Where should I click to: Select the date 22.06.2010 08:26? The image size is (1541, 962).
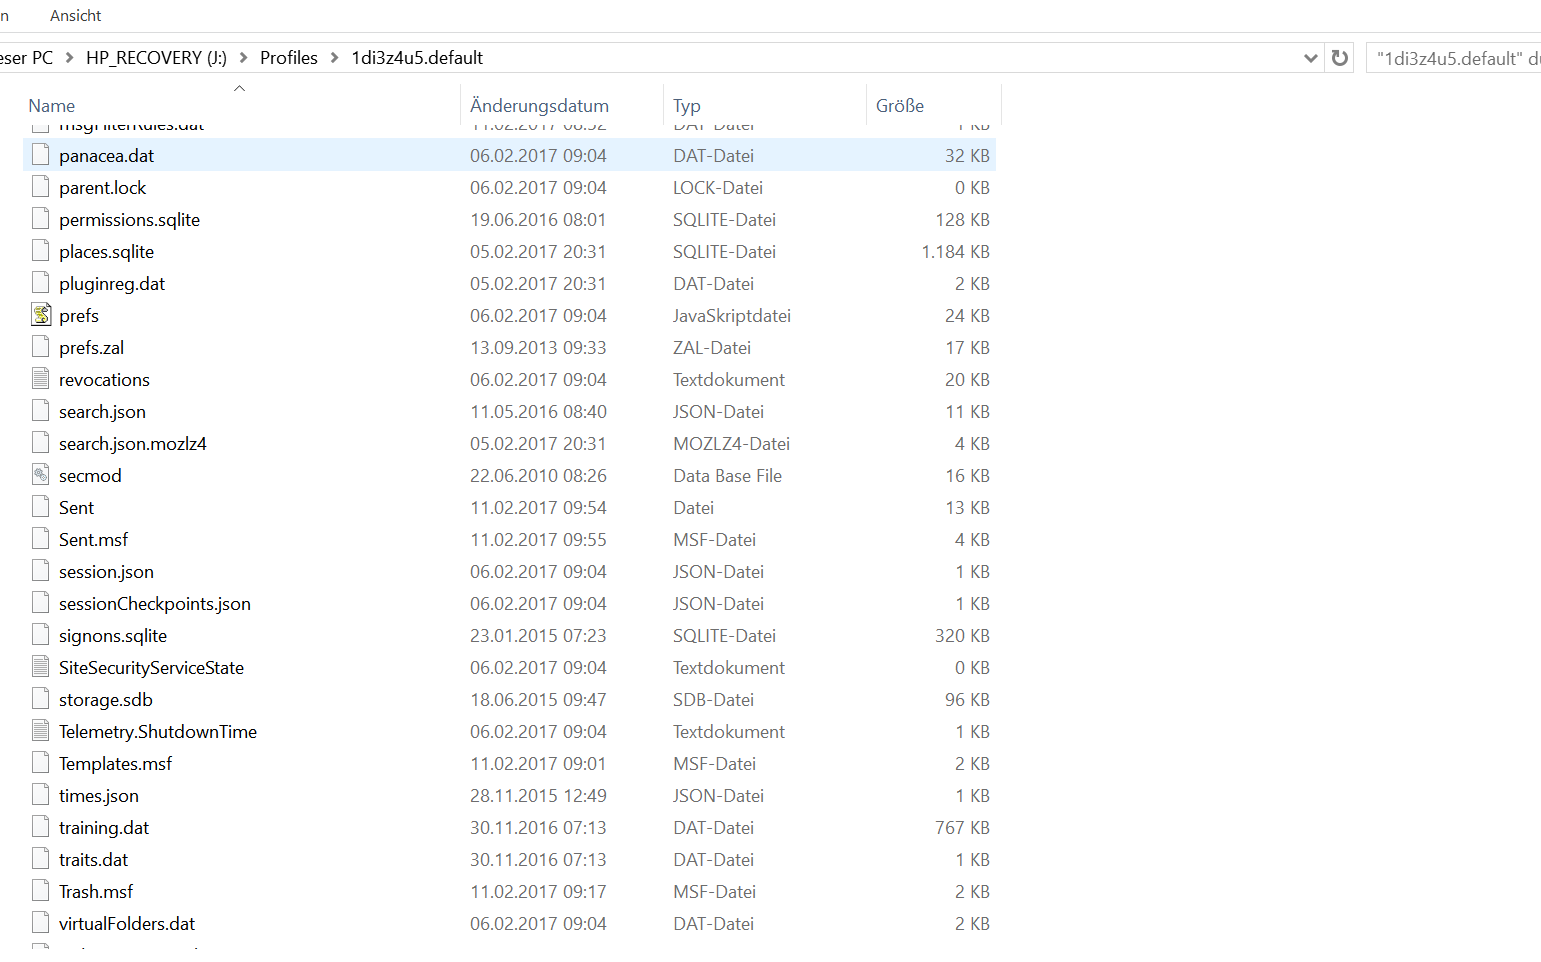(x=538, y=476)
